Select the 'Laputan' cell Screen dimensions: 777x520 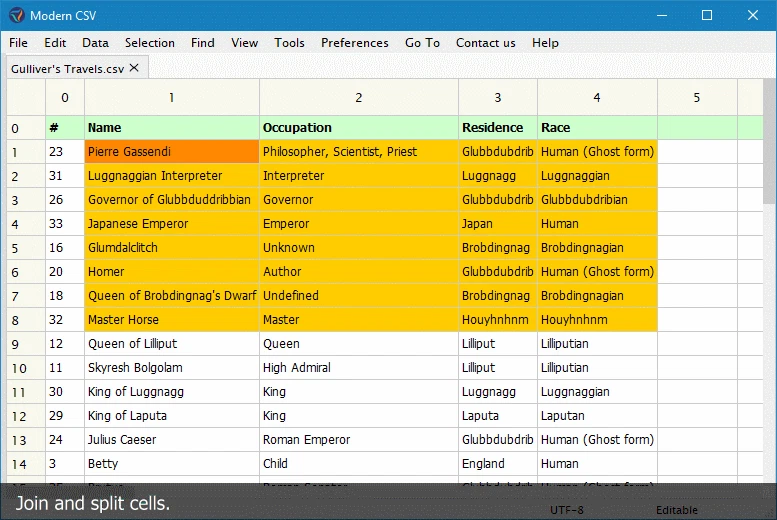pos(597,416)
